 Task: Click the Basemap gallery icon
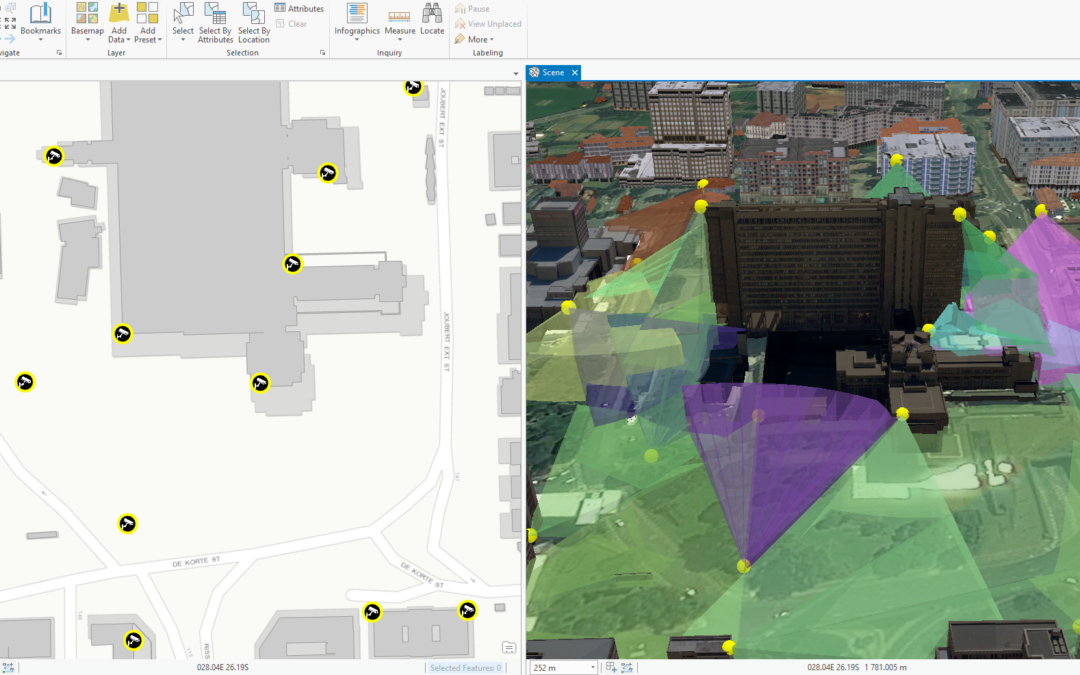click(87, 14)
